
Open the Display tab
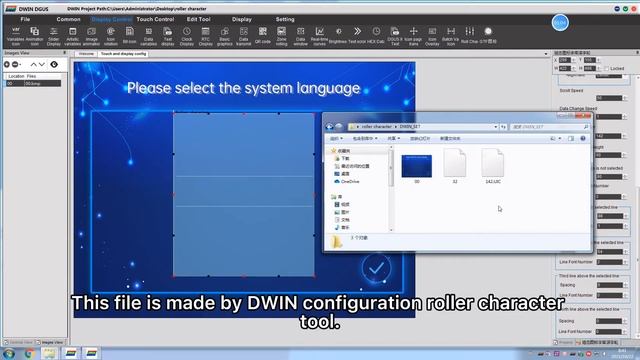(242, 19)
